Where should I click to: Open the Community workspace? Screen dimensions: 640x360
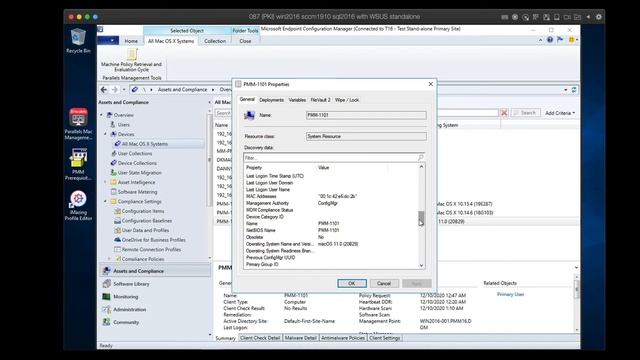coord(126,322)
